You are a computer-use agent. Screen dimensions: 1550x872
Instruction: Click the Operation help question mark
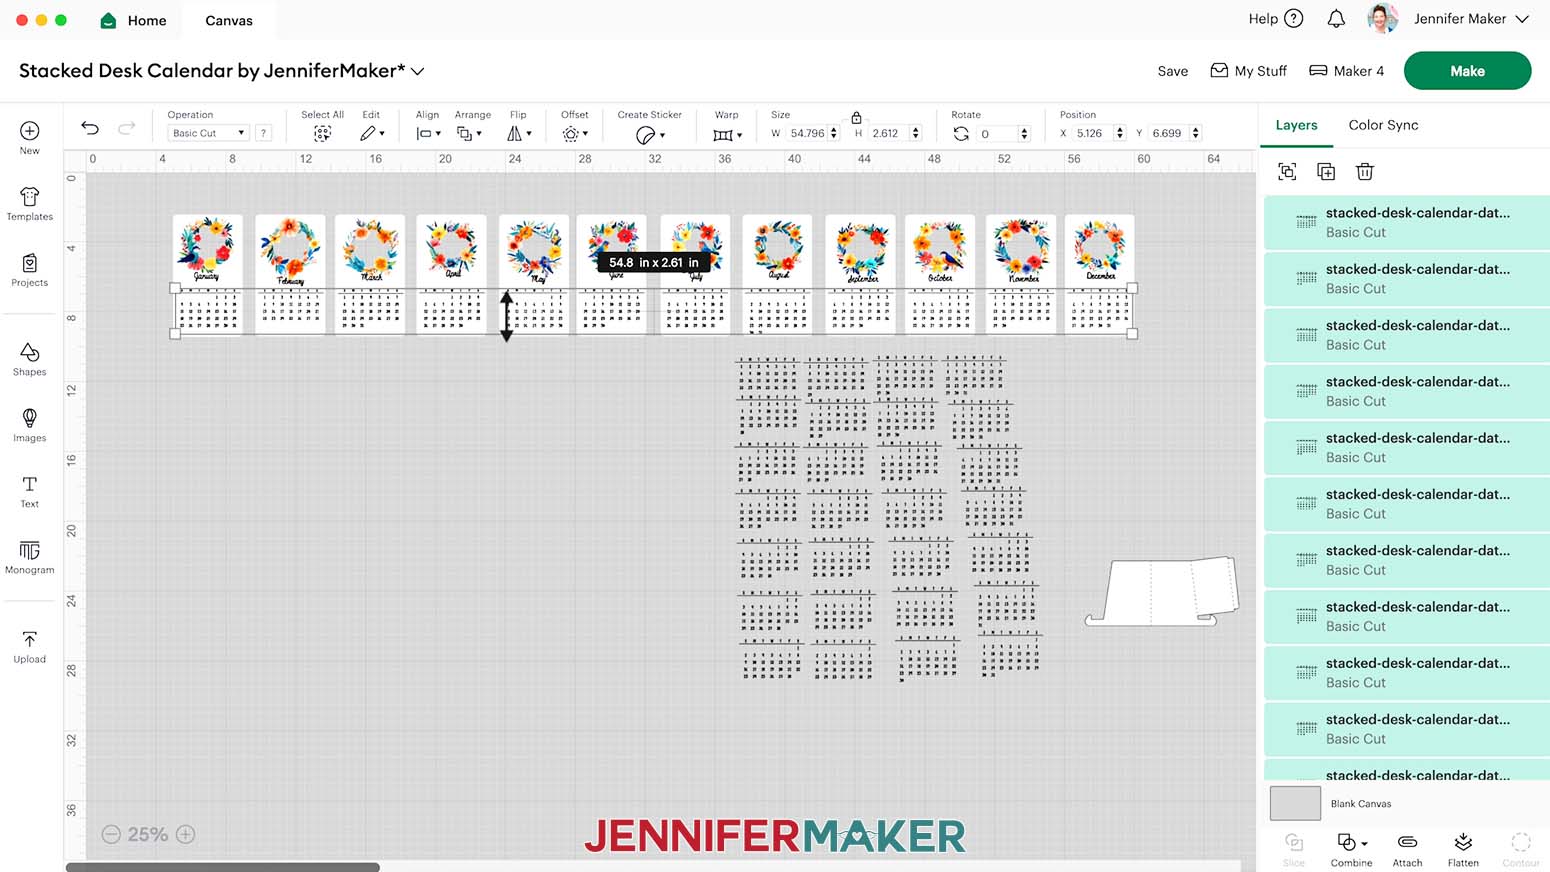[263, 133]
